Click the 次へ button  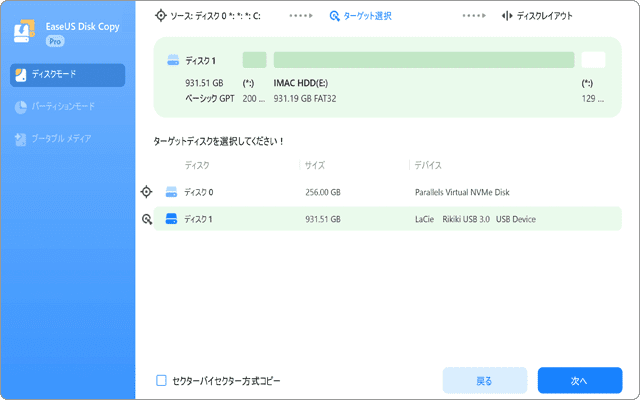click(x=580, y=381)
